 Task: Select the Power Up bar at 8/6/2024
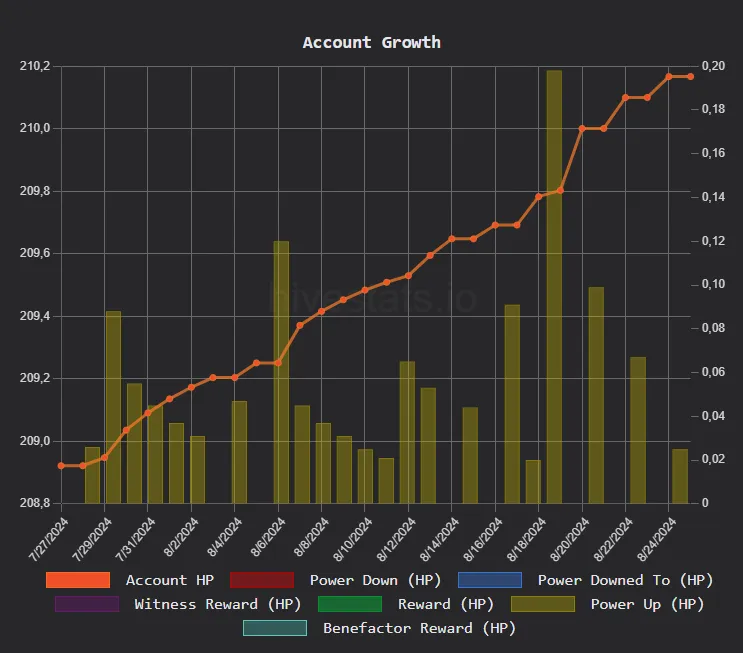click(x=281, y=372)
